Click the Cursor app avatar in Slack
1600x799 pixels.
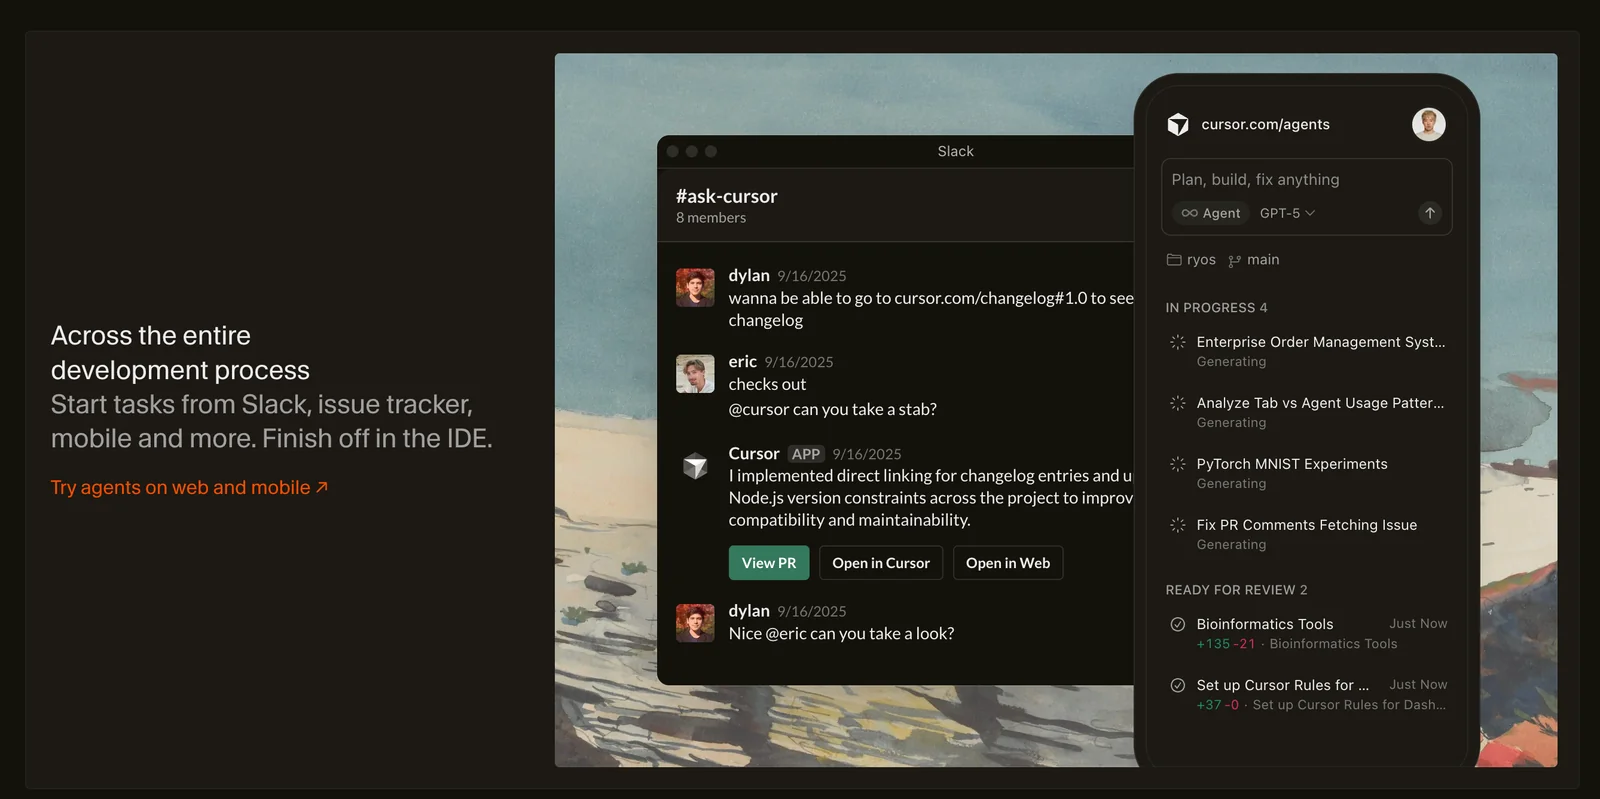(x=695, y=465)
